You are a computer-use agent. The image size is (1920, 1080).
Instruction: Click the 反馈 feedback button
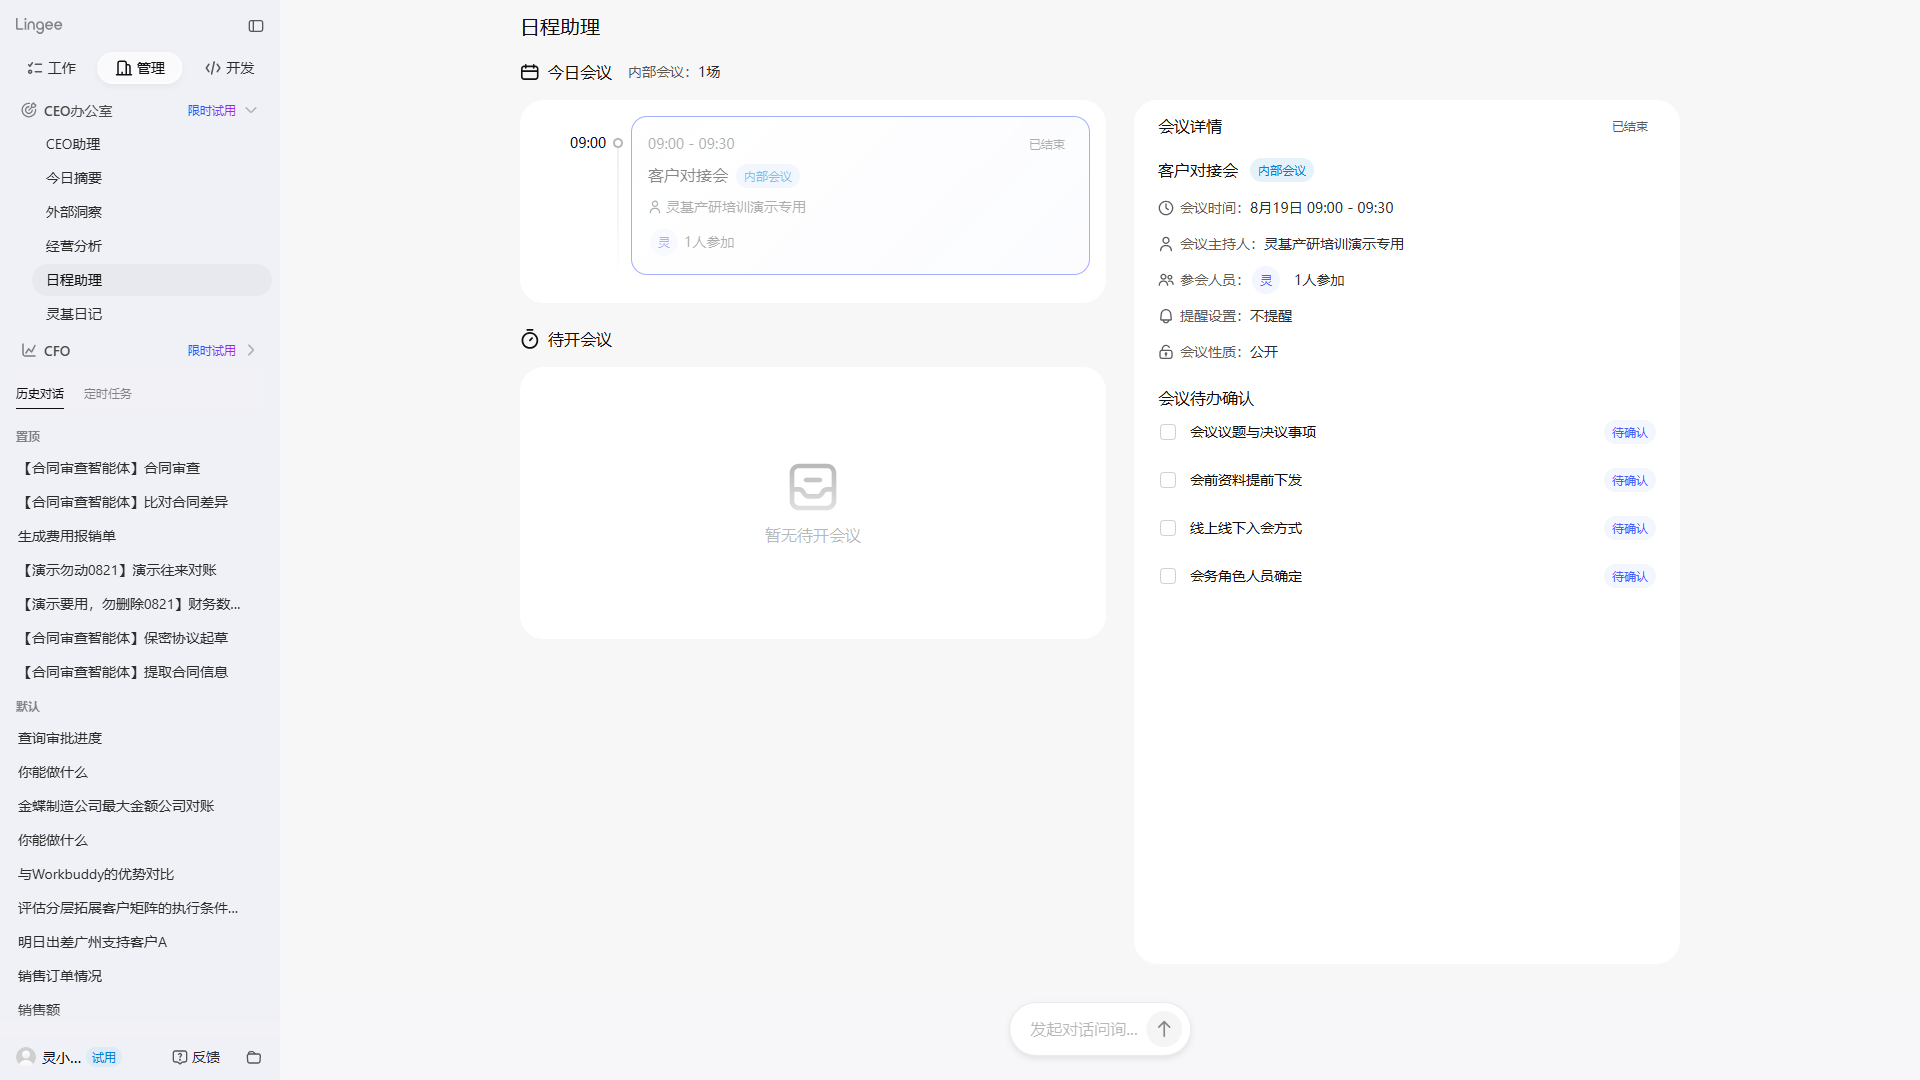pyautogui.click(x=196, y=1057)
